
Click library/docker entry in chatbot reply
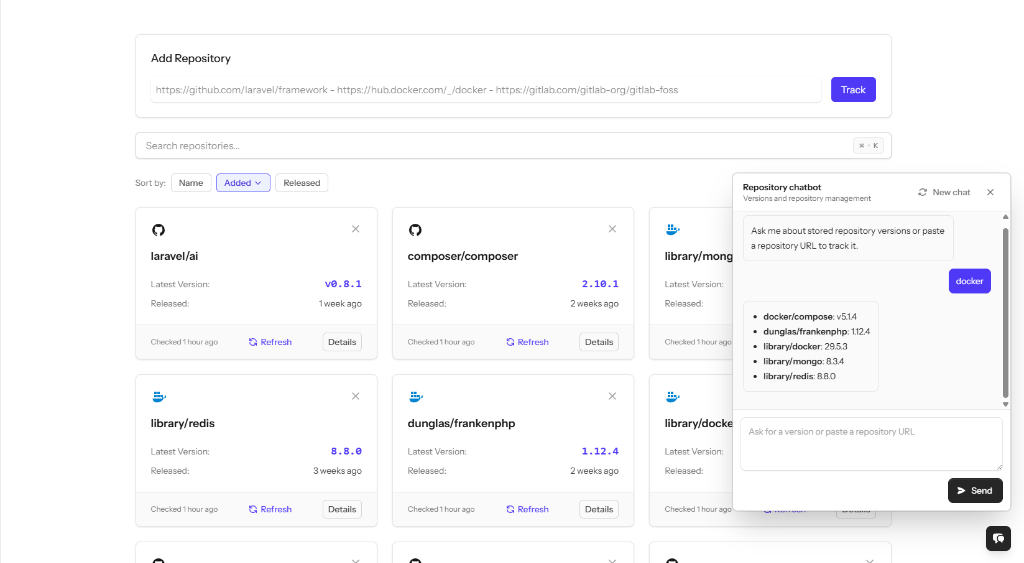805,346
